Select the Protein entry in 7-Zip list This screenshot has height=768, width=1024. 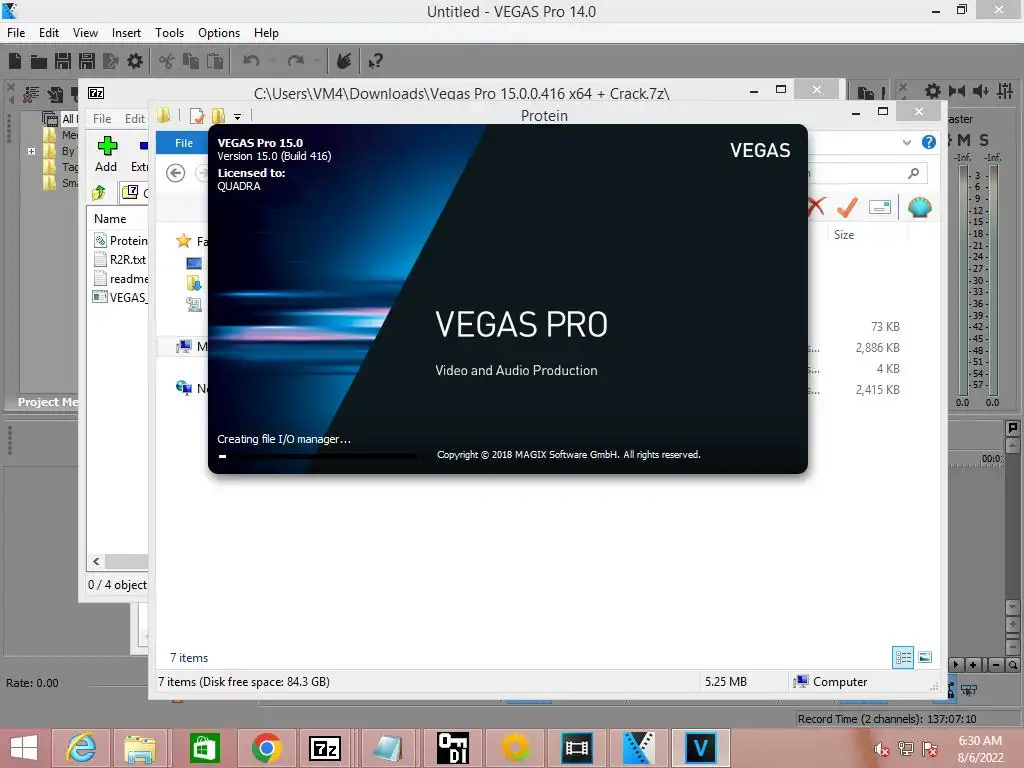tap(121, 240)
